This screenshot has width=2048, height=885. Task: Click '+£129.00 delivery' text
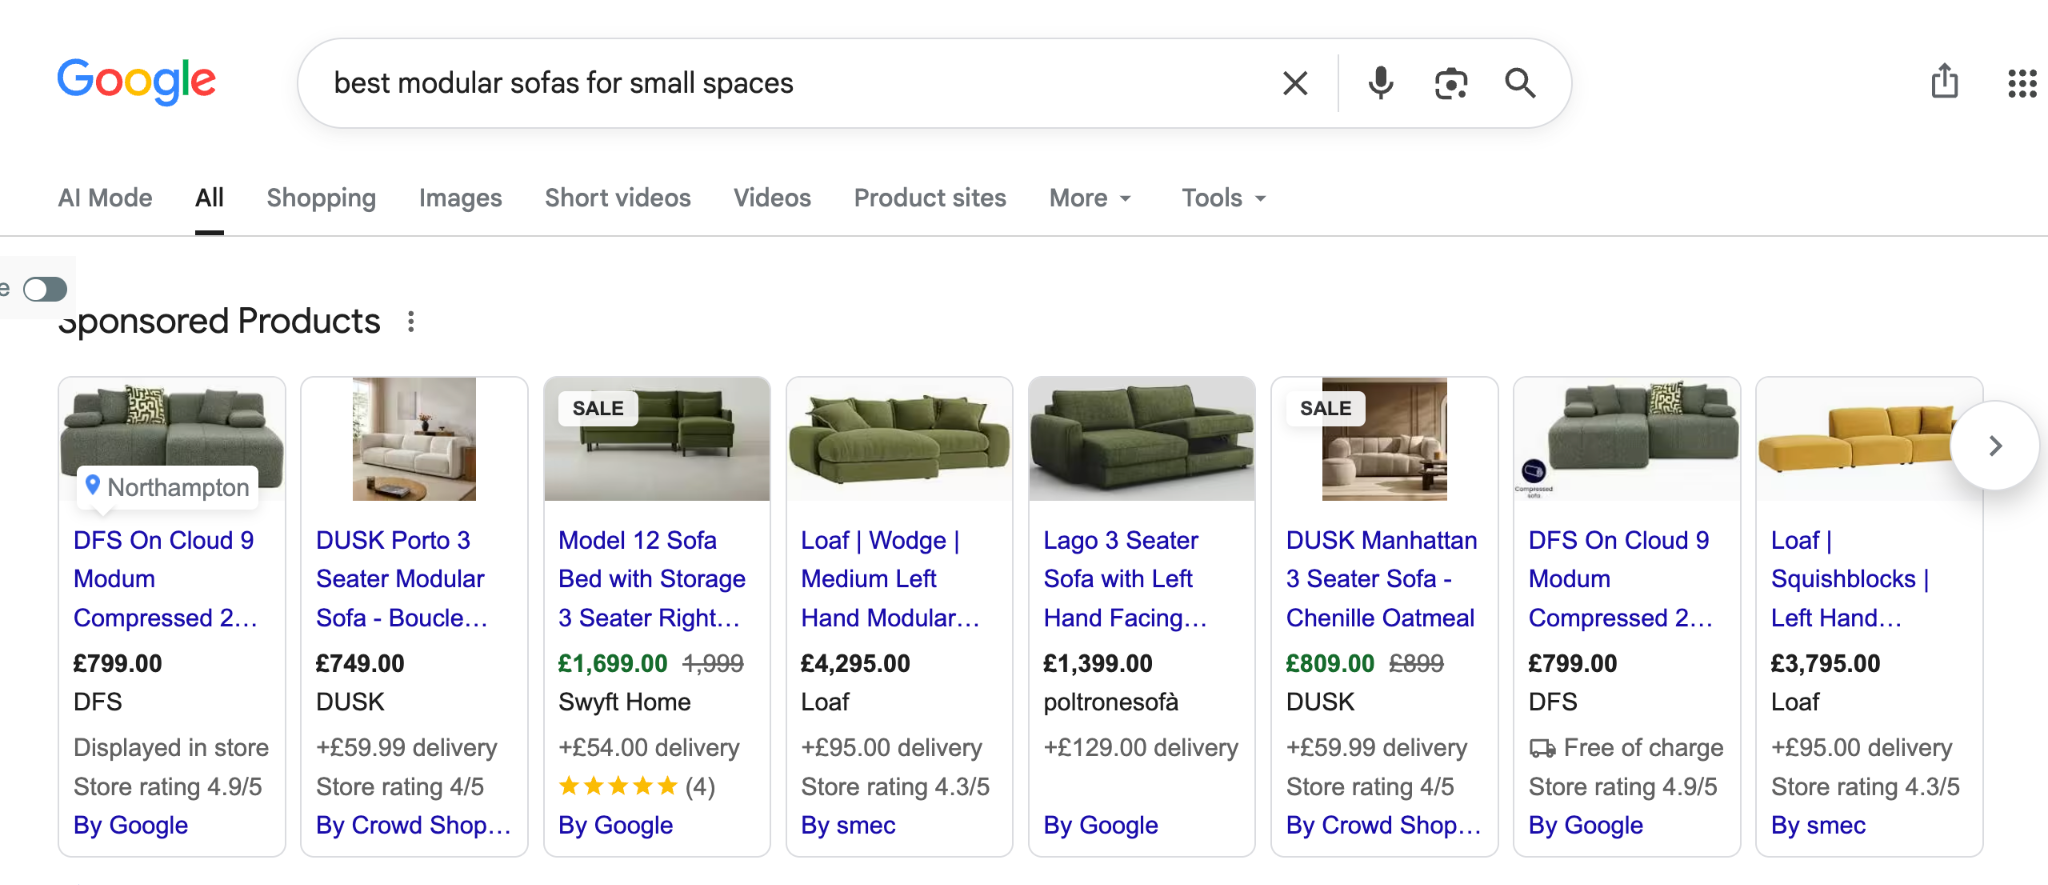coord(1141,748)
